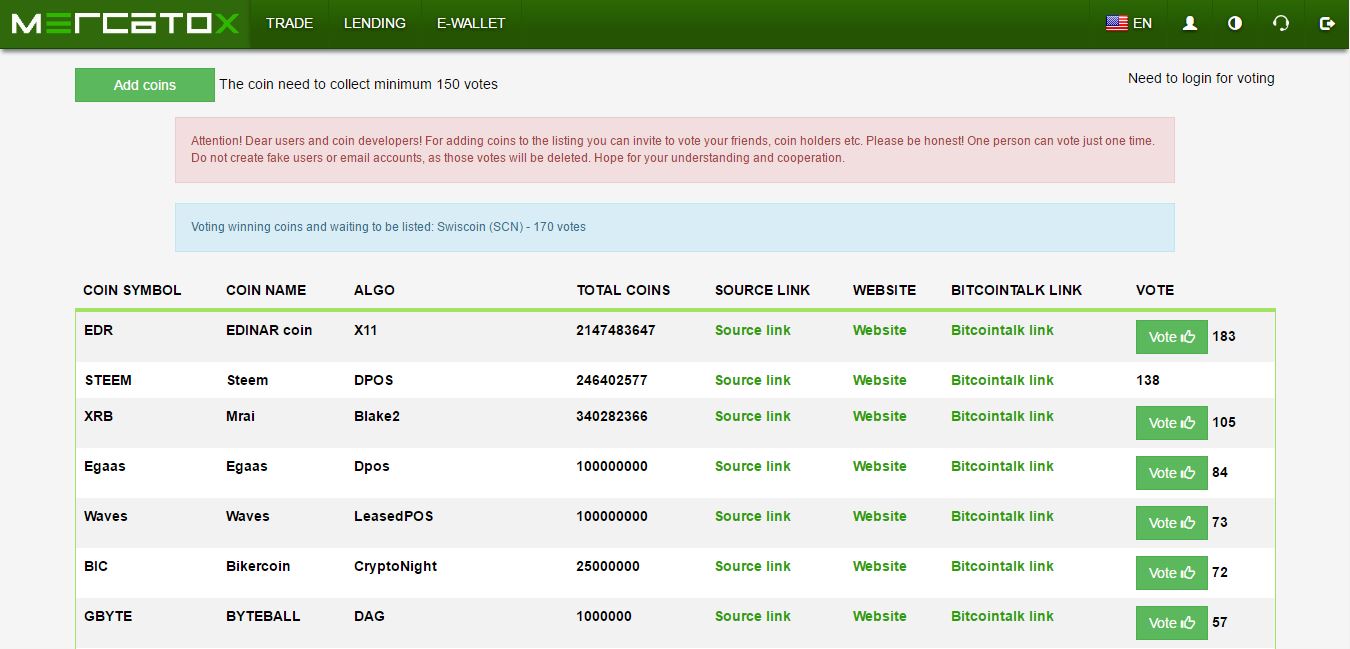Select the CryptoNight algo cell

(x=395, y=566)
